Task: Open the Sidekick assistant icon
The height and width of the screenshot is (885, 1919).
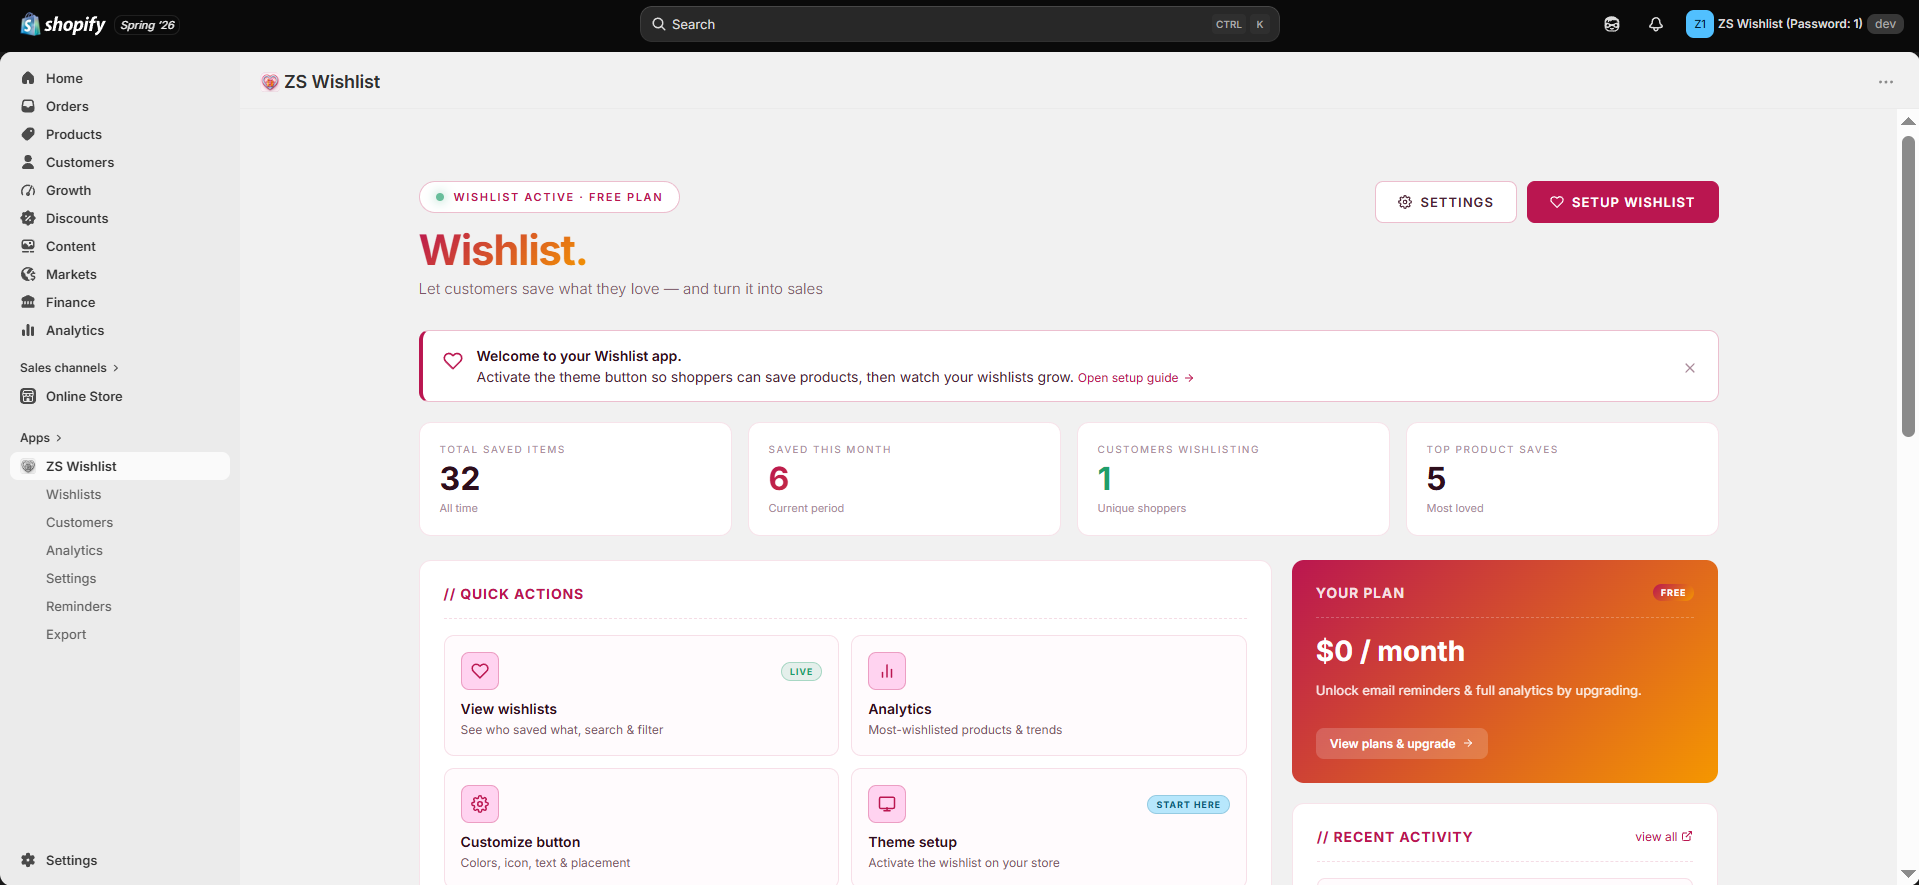Action: coord(1612,24)
